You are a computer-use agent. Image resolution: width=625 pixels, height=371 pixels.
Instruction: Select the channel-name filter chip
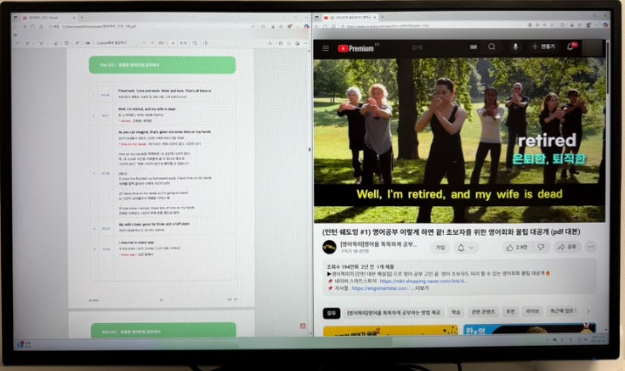tap(394, 312)
